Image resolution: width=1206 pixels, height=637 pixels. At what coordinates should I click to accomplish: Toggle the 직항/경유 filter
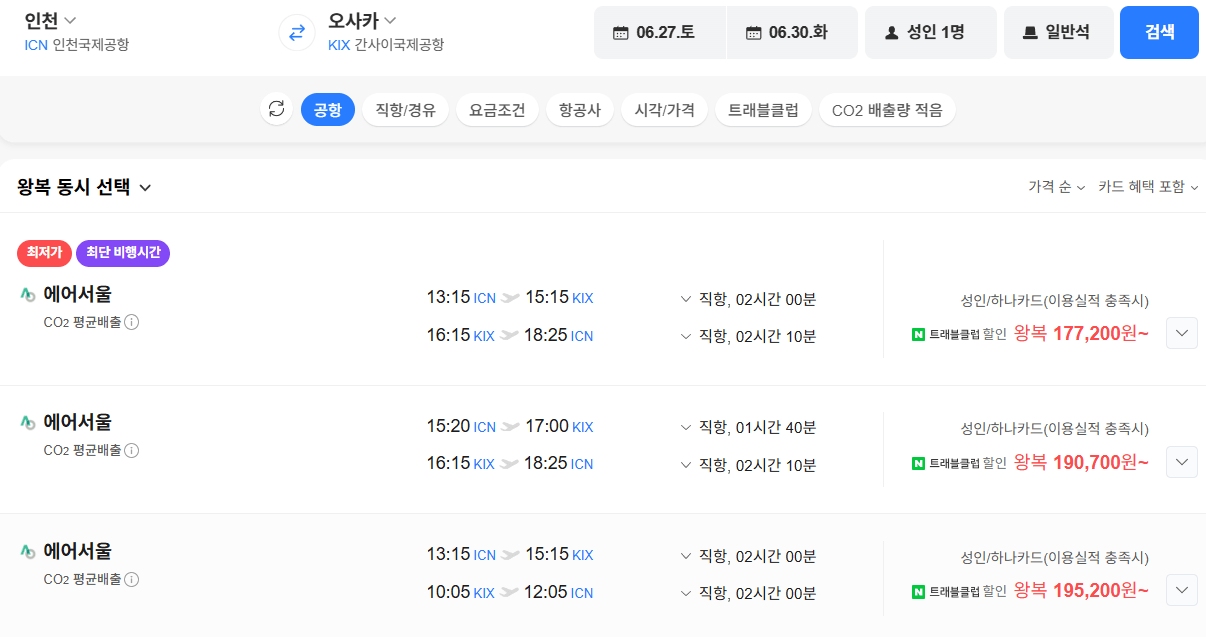pos(405,110)
